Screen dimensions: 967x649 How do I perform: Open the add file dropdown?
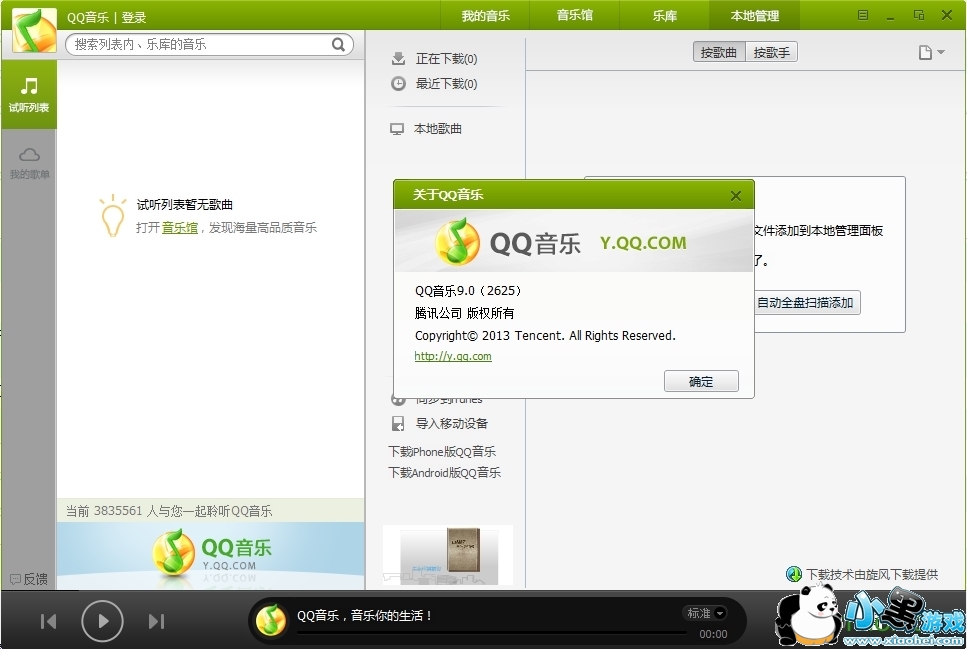click(x=931, y=52)
